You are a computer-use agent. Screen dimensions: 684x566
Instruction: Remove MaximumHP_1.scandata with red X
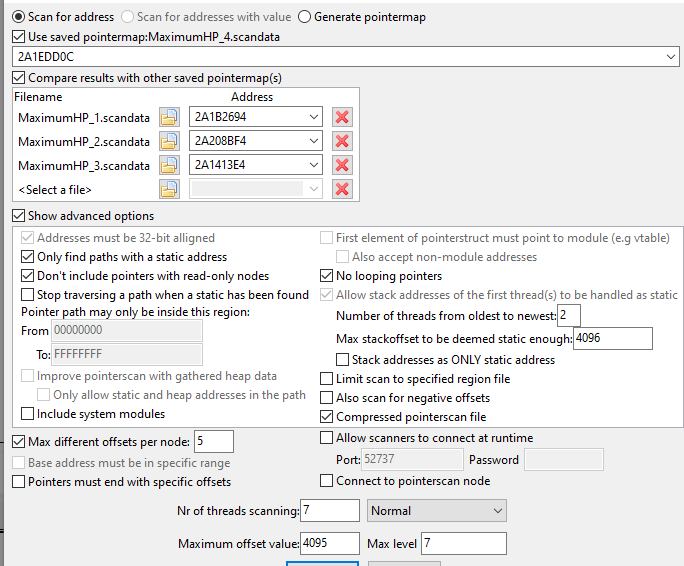point(342,117)
